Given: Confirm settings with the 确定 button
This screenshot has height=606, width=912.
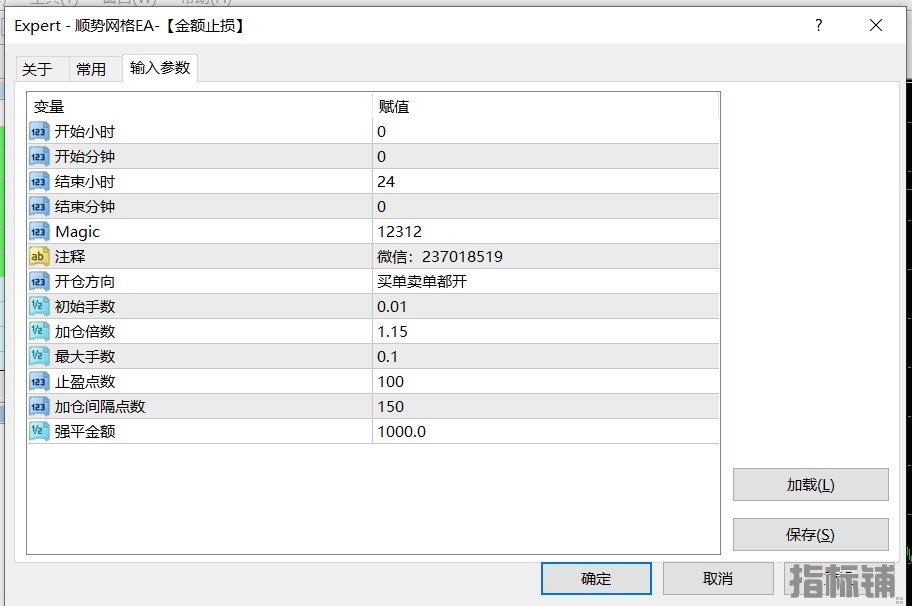Looking at the screenshot, I should [x=596, y=578].
